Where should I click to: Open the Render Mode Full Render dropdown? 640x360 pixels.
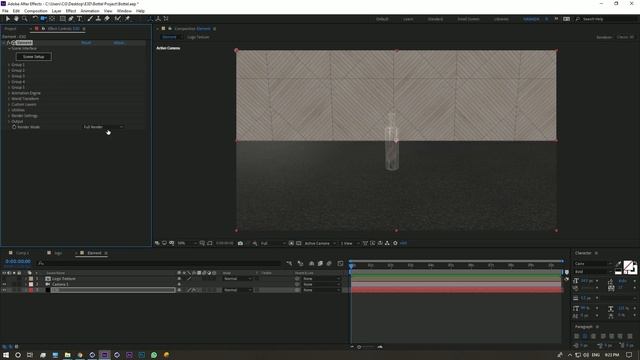coord(103,127)
